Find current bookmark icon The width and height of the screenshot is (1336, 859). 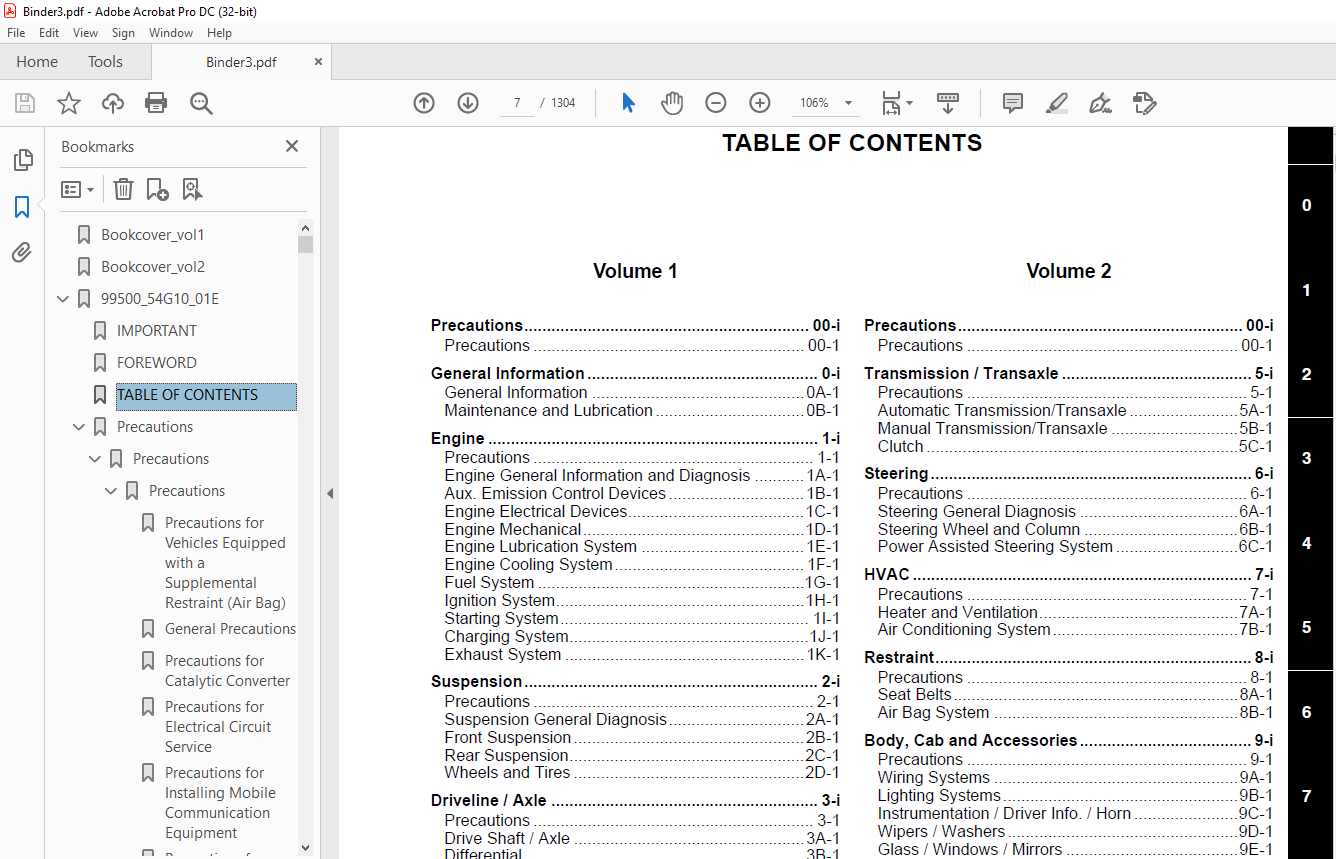pyautogui.click(x=192, y=189)
